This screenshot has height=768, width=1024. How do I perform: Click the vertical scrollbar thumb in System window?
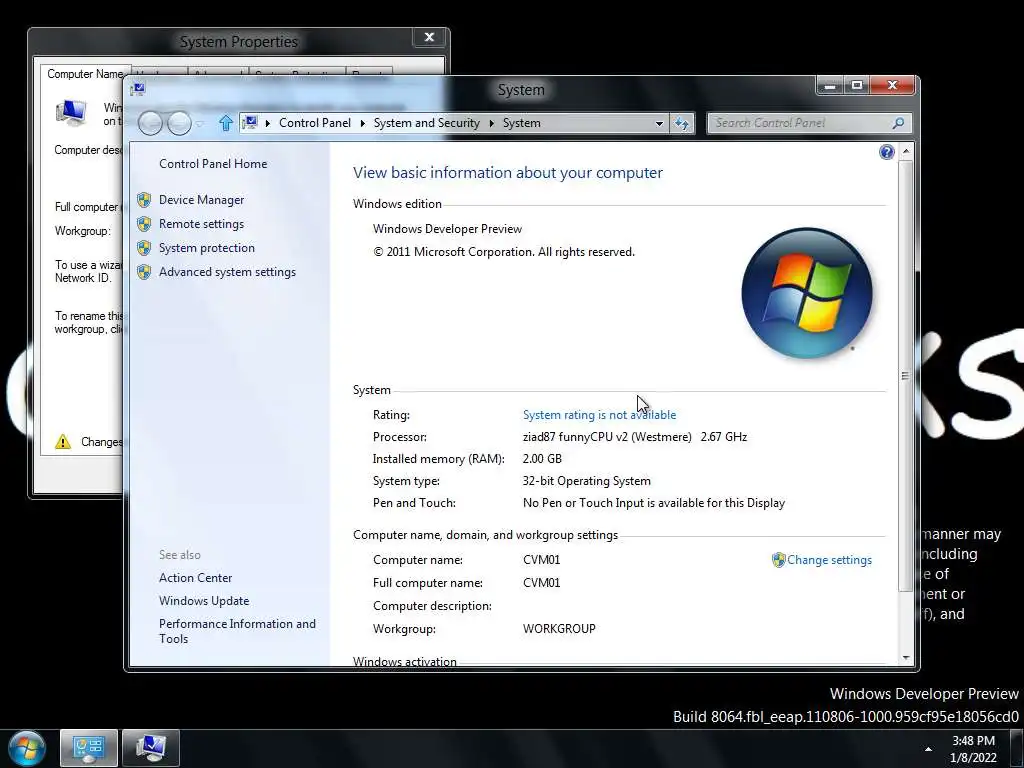pyautogui.click(x=906, y=376)
